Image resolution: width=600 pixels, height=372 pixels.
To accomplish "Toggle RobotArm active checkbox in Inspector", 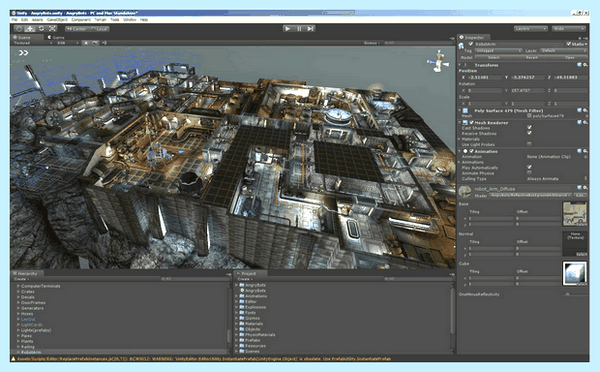I will (471, 44).
